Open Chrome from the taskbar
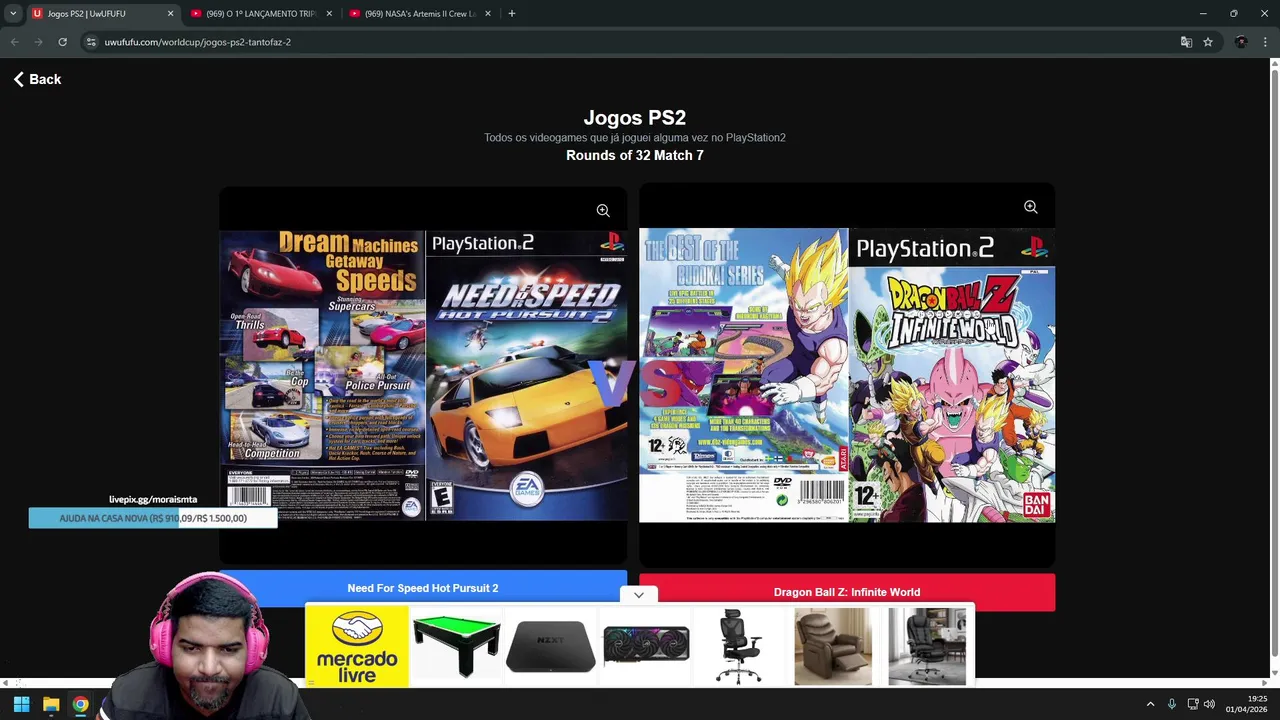Image resolution: width=1280 pixels, height=720 pixels. point(80,704)
